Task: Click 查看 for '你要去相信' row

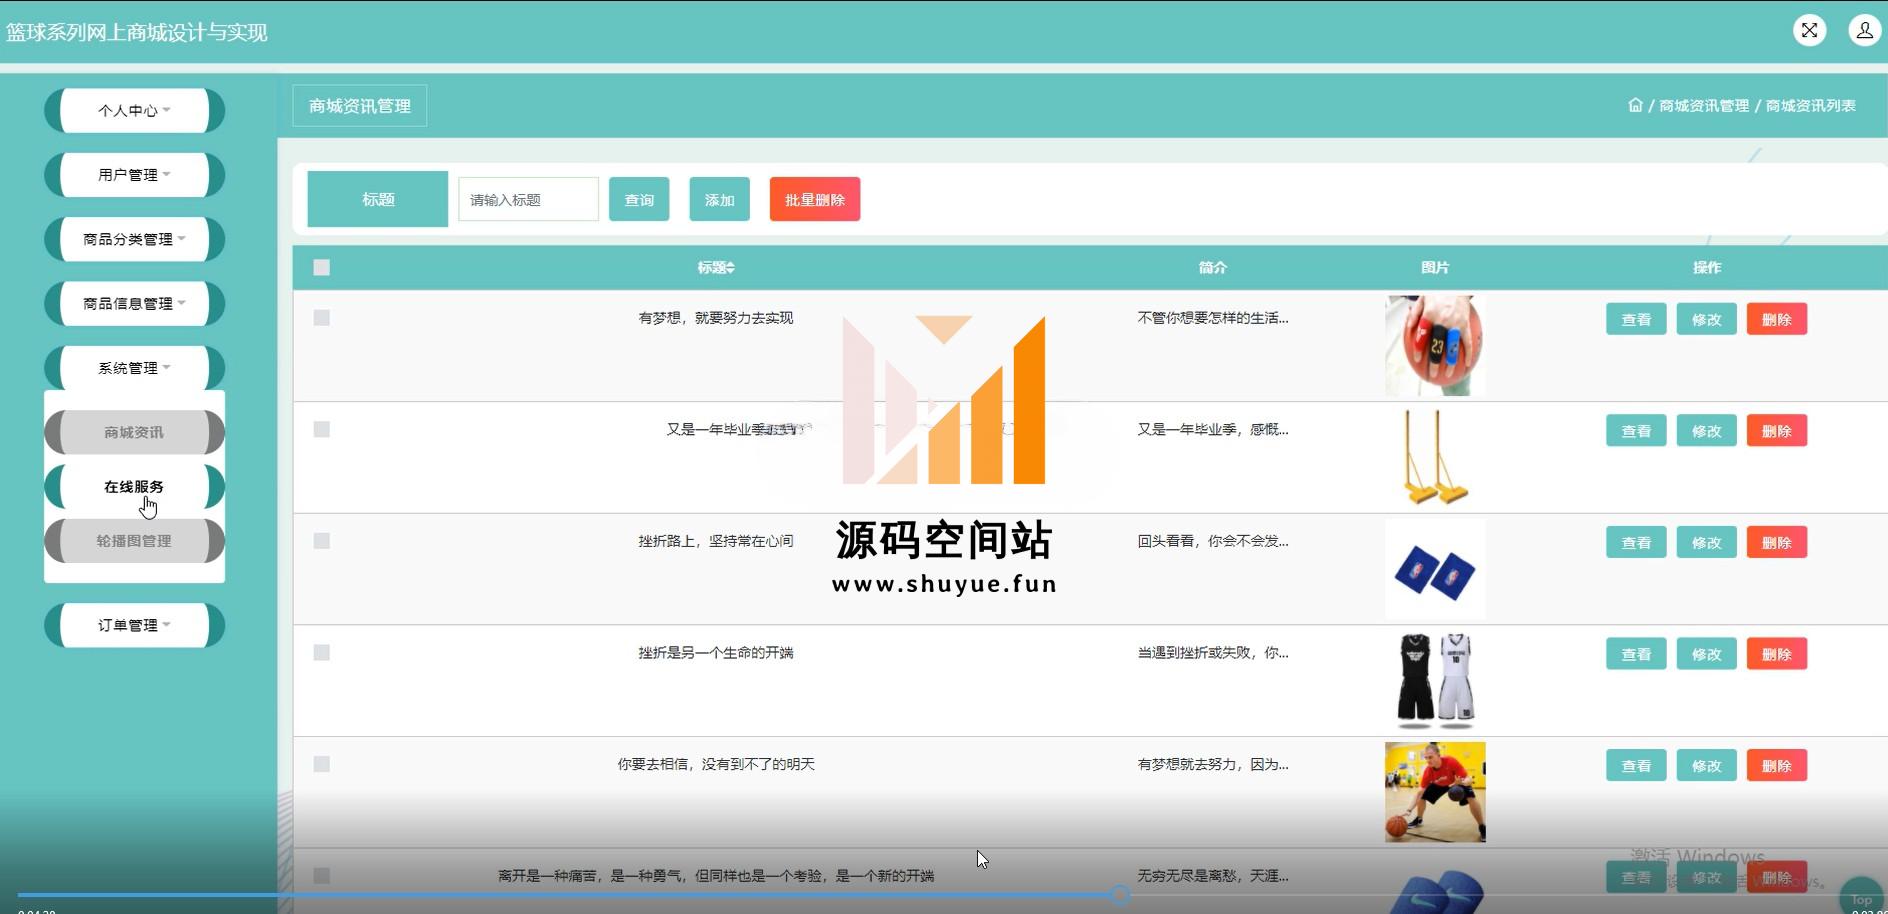Action: pyautogui.click(x=1636, y=765)
